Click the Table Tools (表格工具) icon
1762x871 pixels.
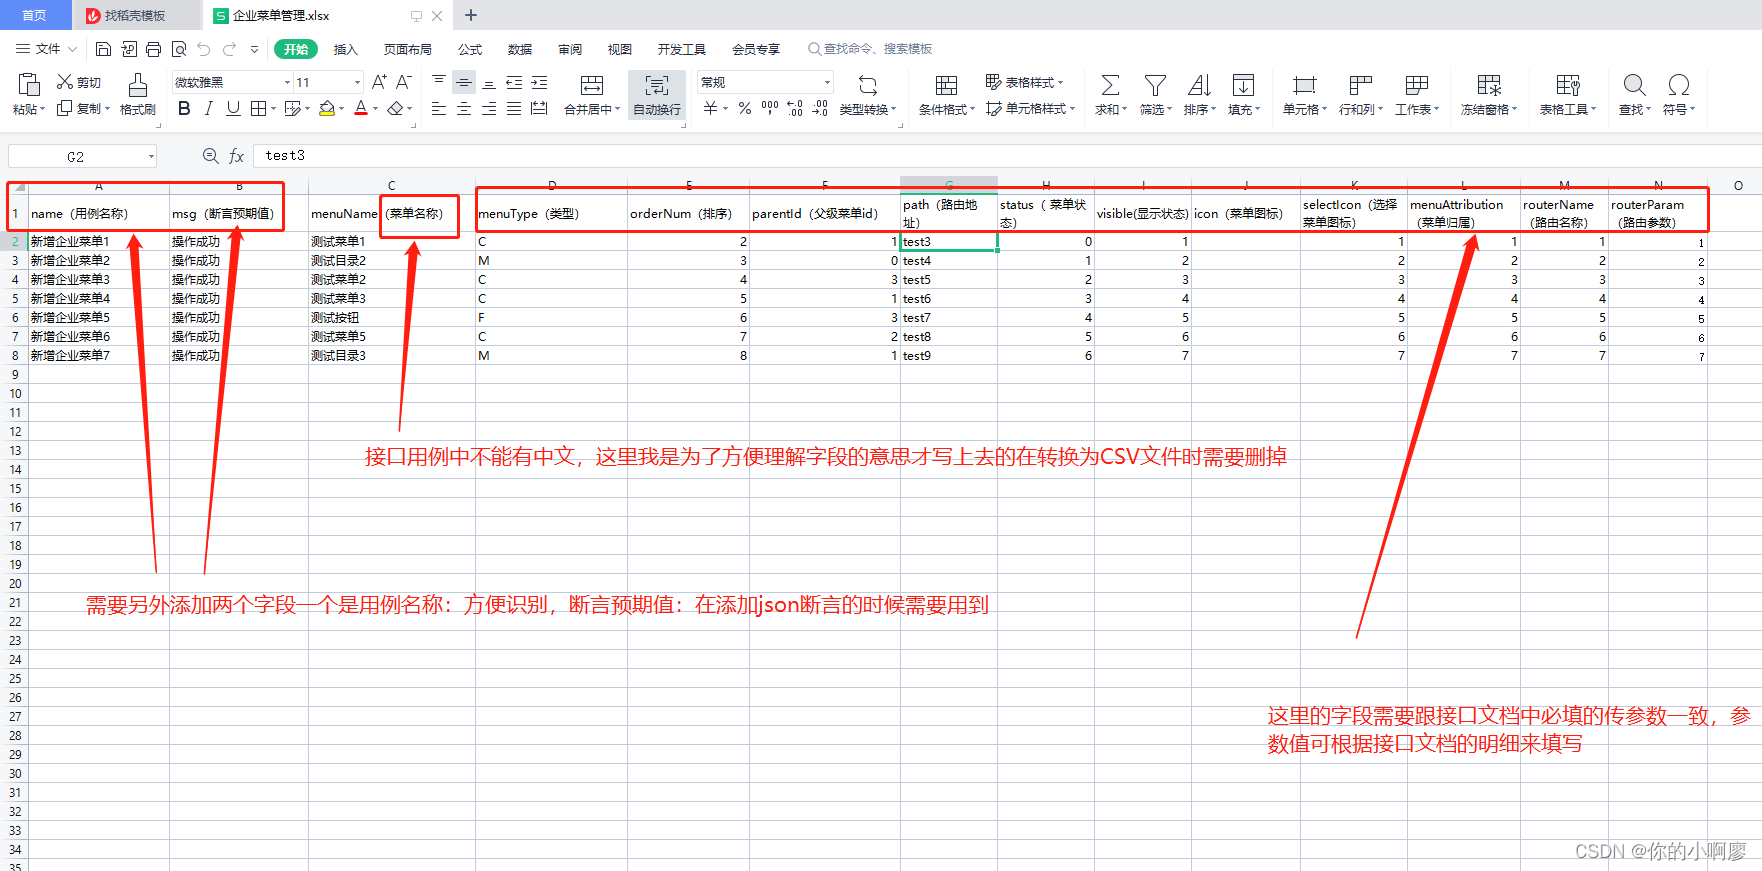click(1568, 85)
